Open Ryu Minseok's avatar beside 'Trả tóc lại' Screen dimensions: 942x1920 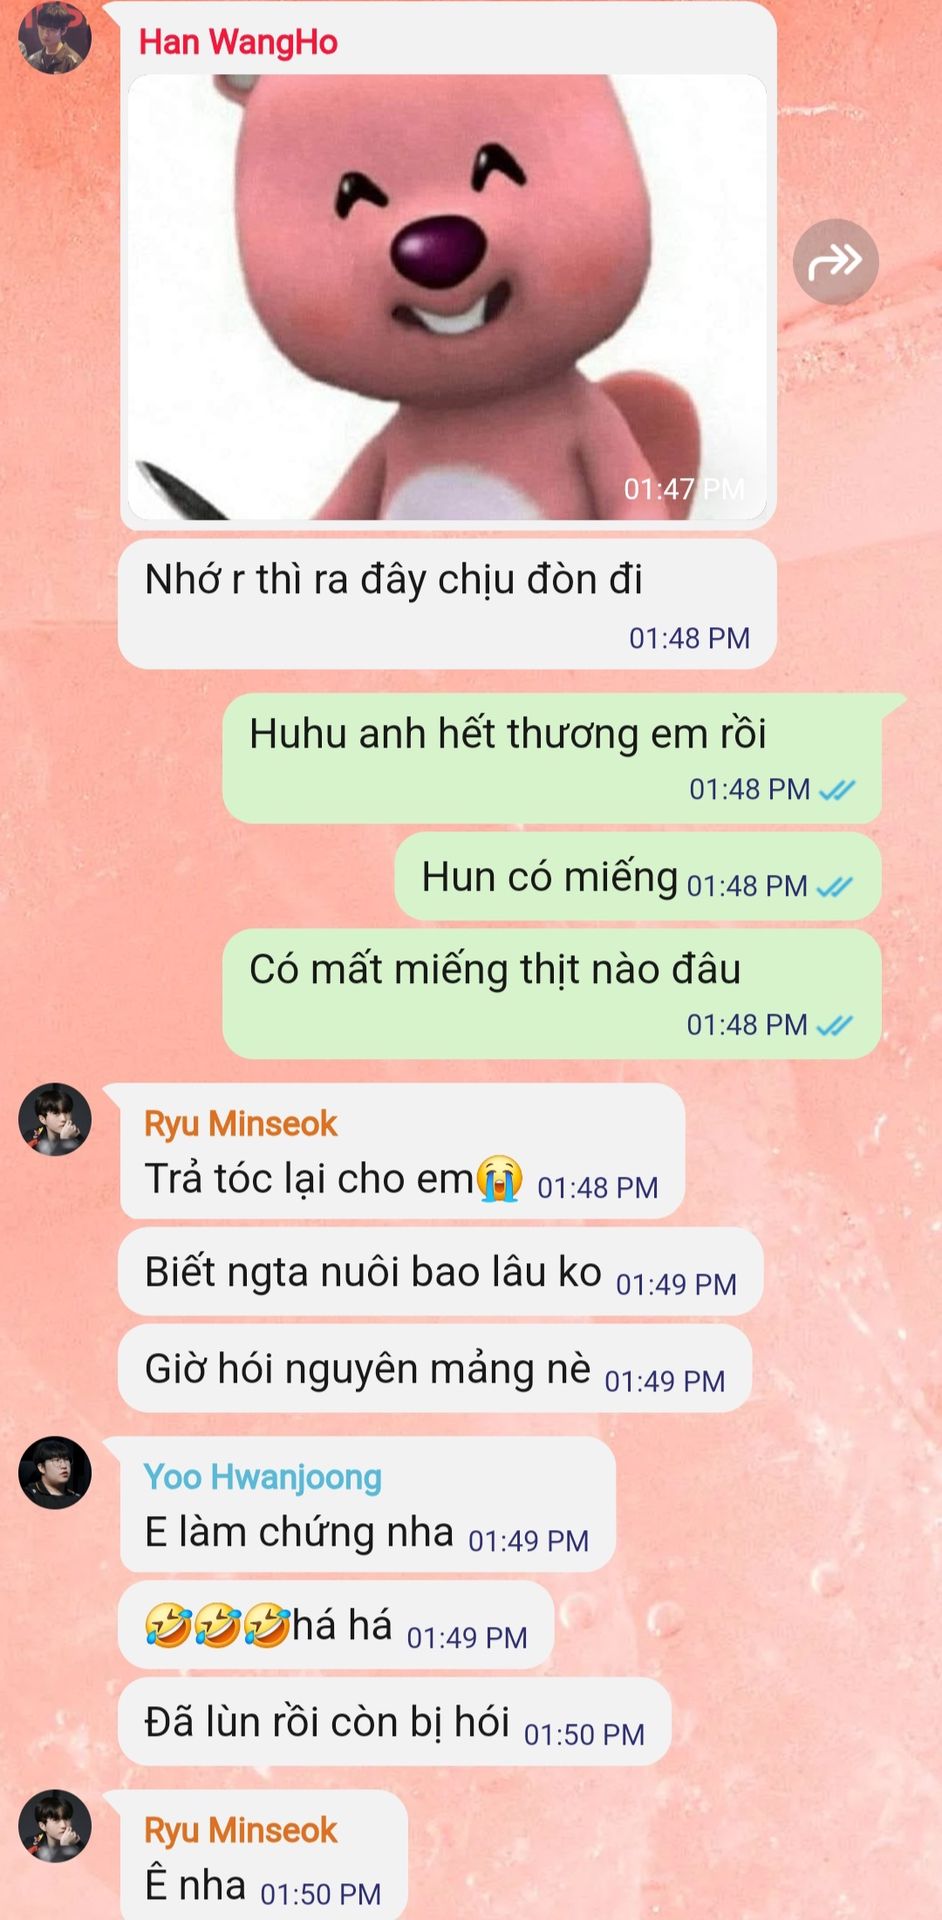[x=55, y=1119]
